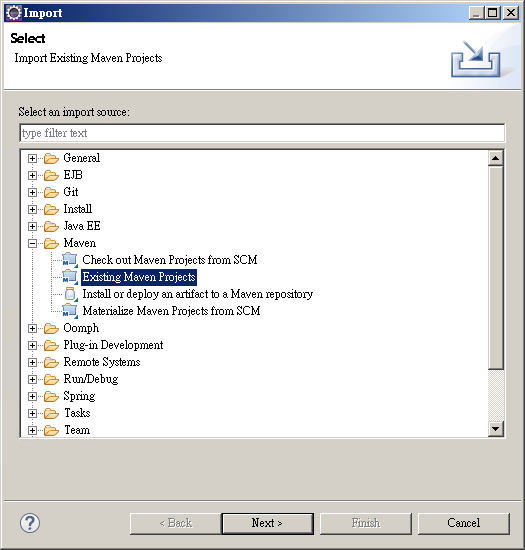This screenshot has height=550, width=525.
Task: Select the Plug-in Development label
Action: [113, 345]
